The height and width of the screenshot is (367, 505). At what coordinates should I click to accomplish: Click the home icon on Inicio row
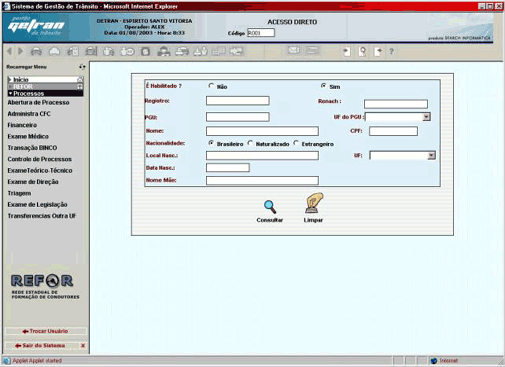(x=80, y=79)
